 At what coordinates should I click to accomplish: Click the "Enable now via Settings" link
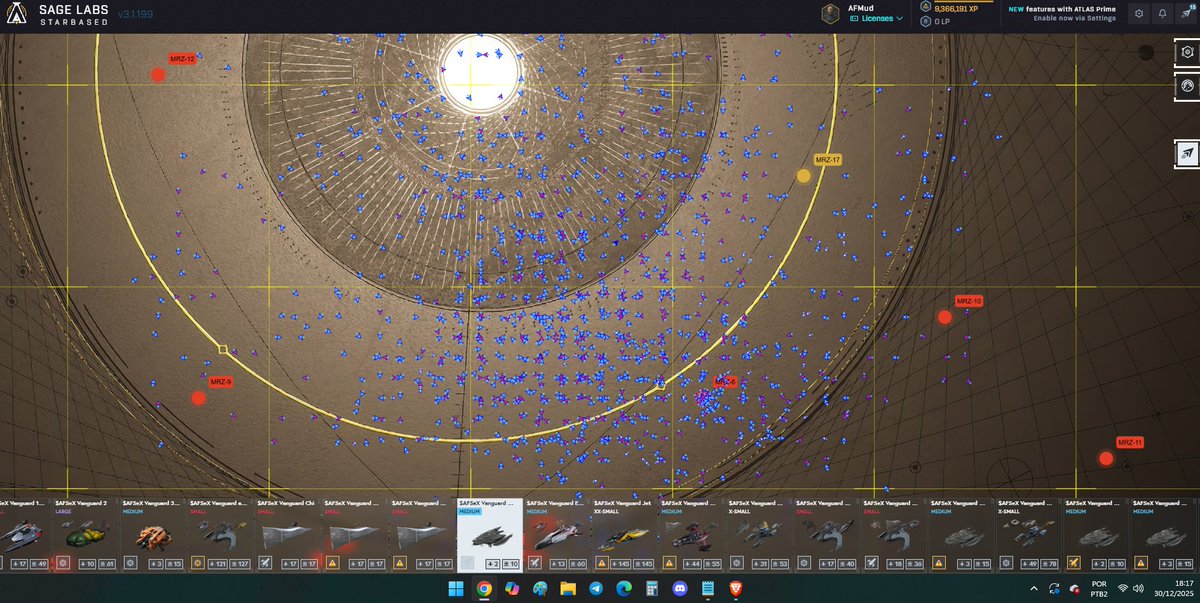[1075, 18]
